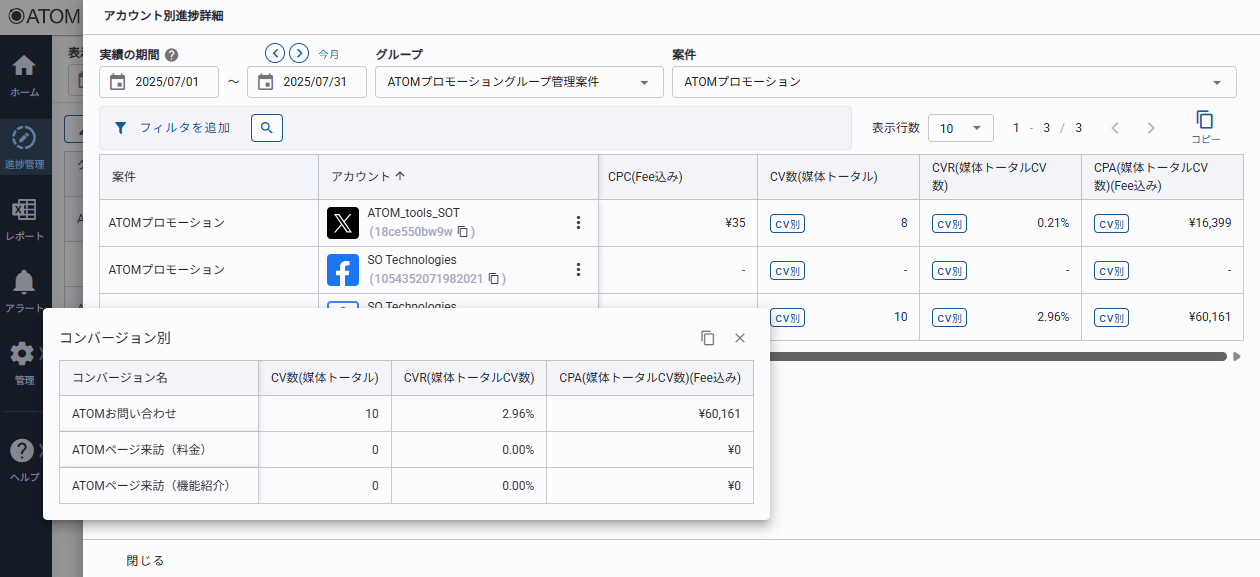The width and height of the screenshot is (1260, 577).
Task: Sort by アカウント column header
Action: 368,176
